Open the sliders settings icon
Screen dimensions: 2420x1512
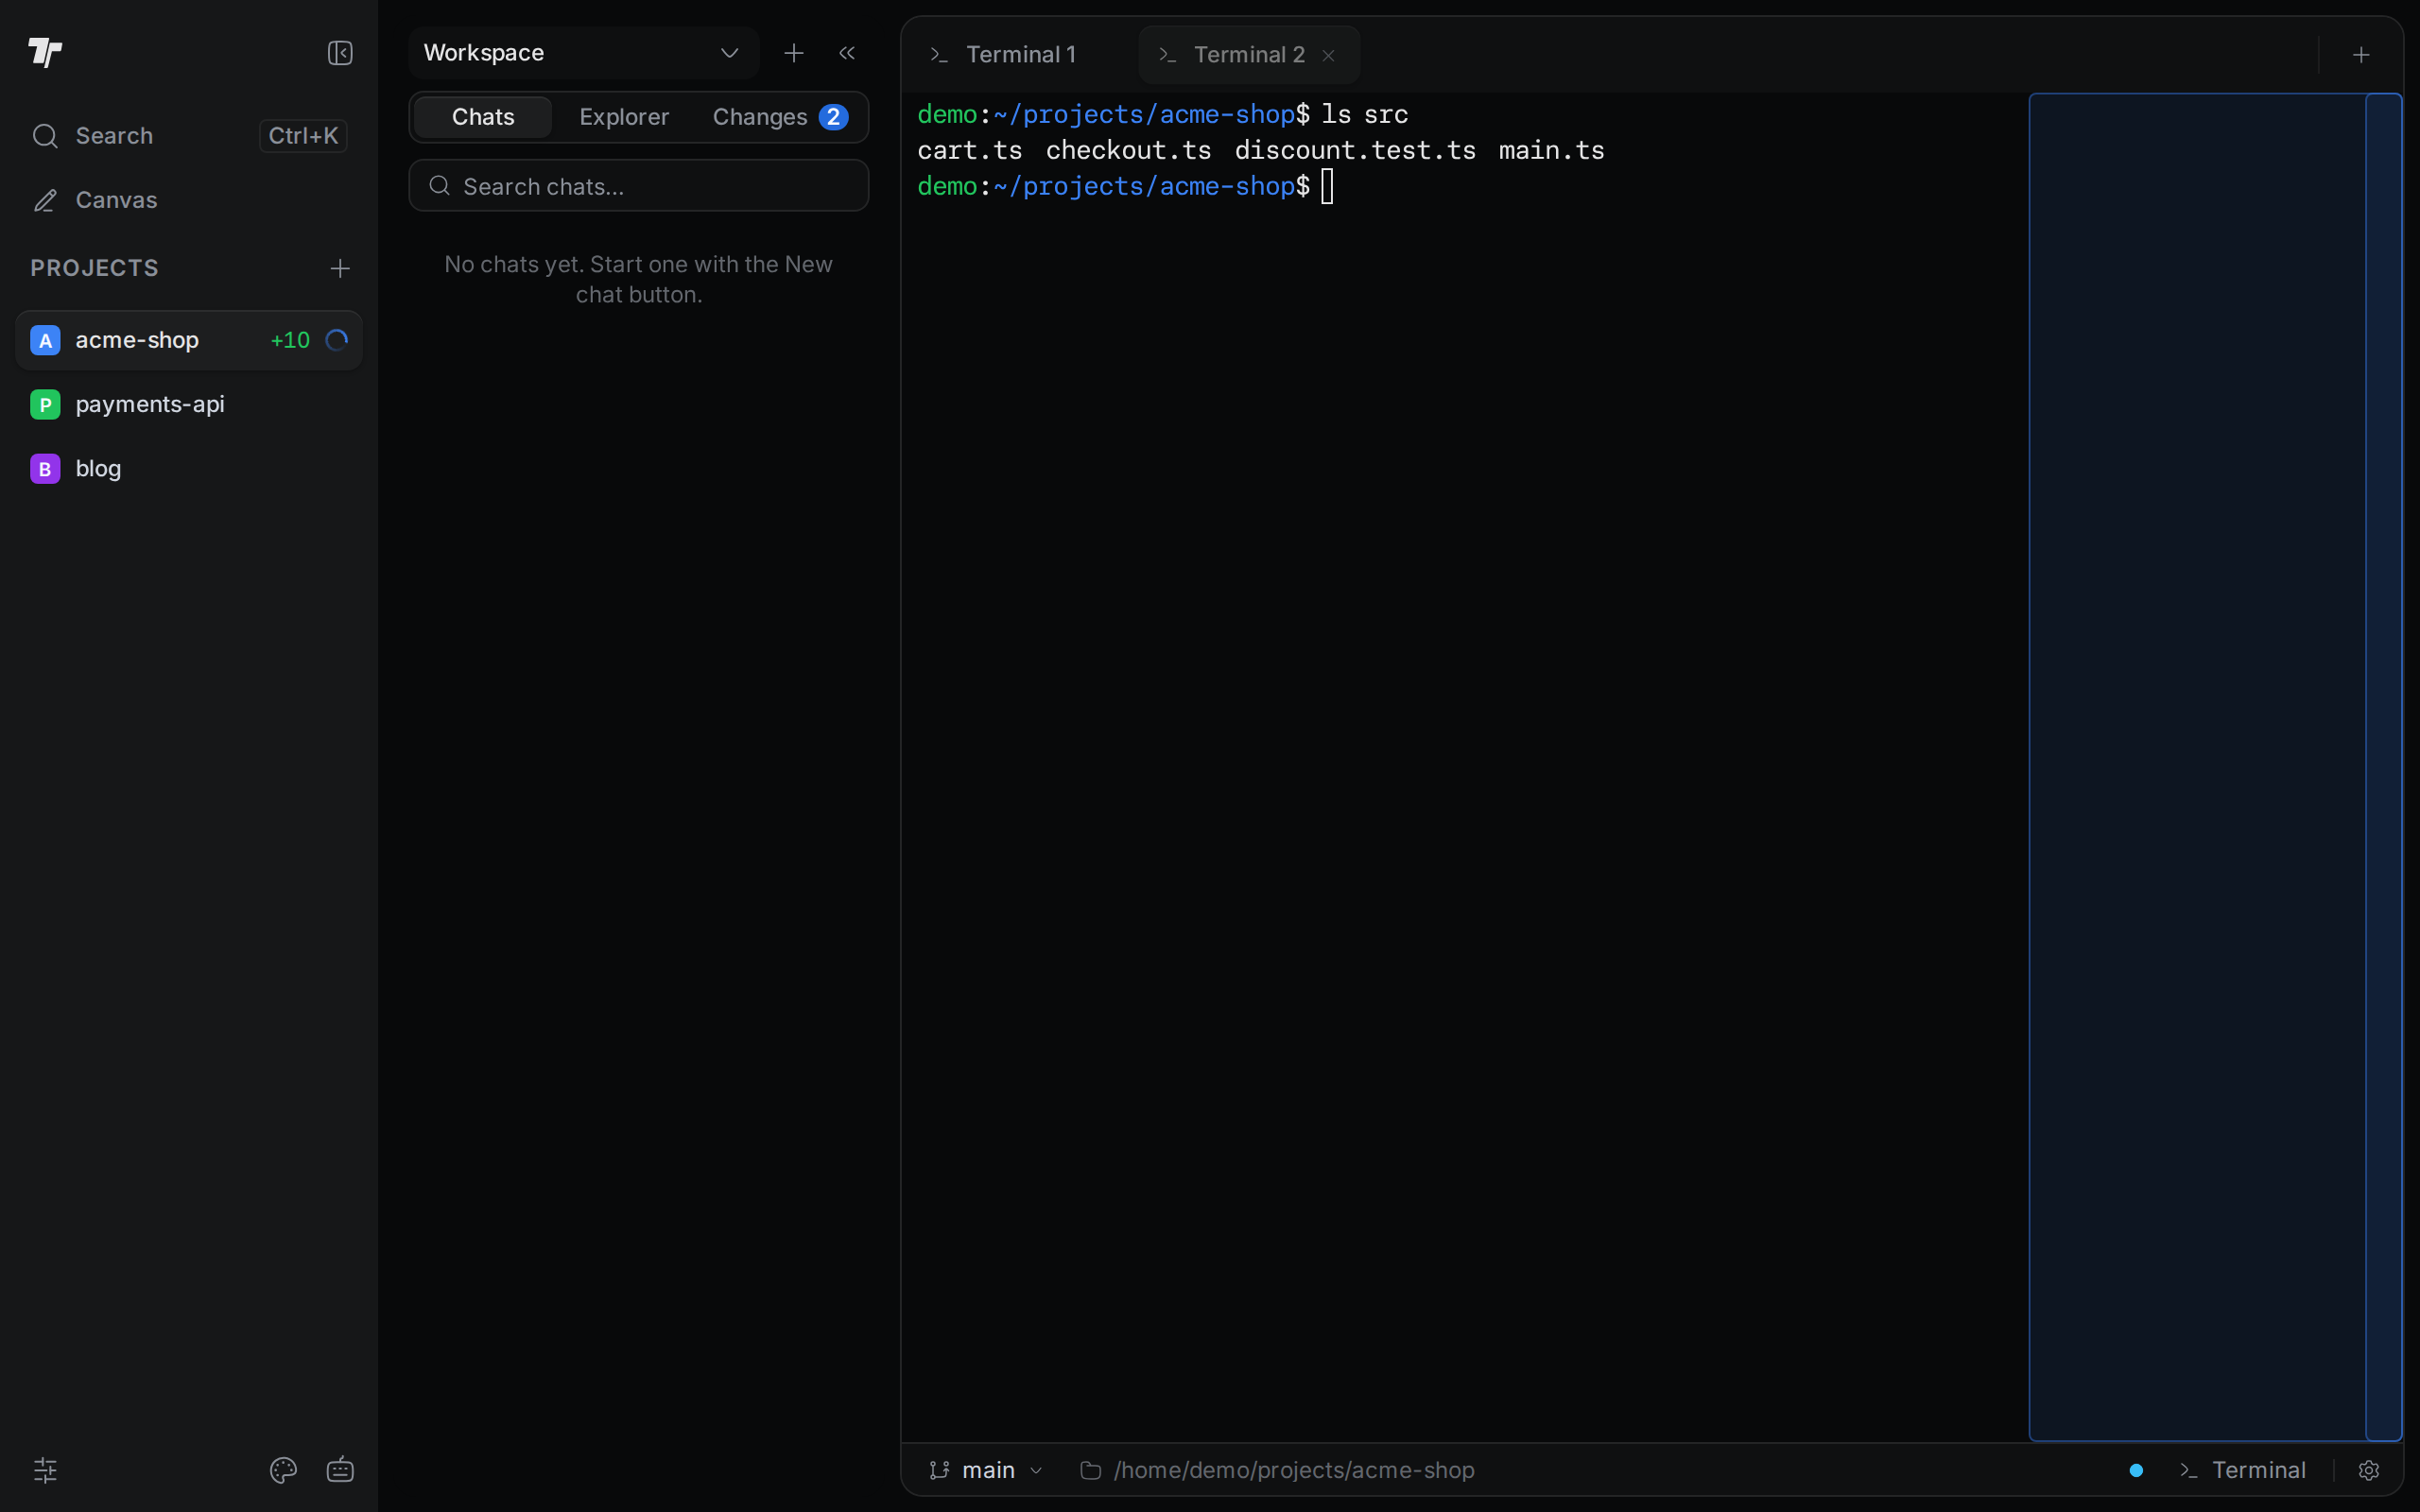coord(45,1470)
